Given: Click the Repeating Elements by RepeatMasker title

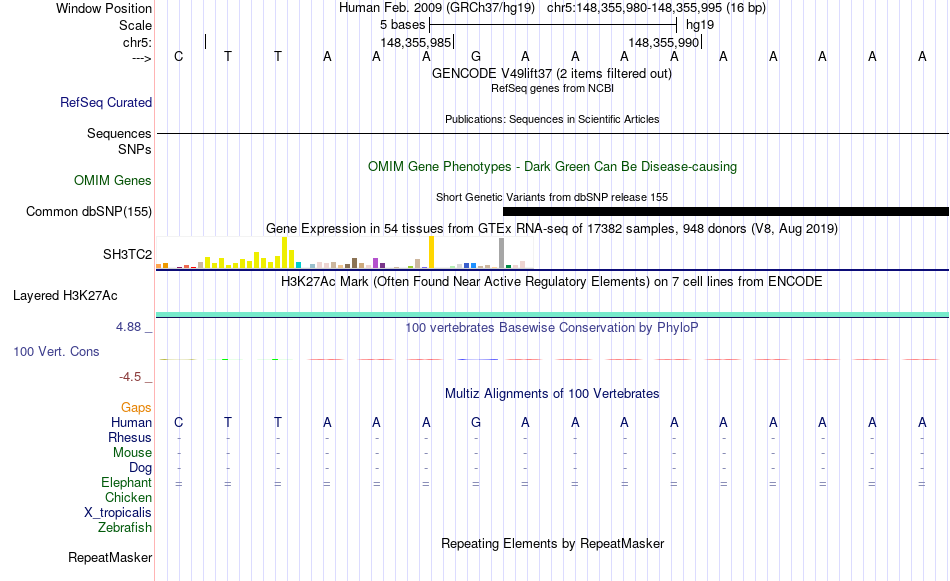Looking at the screenshot, I should (x=552, y=543).
